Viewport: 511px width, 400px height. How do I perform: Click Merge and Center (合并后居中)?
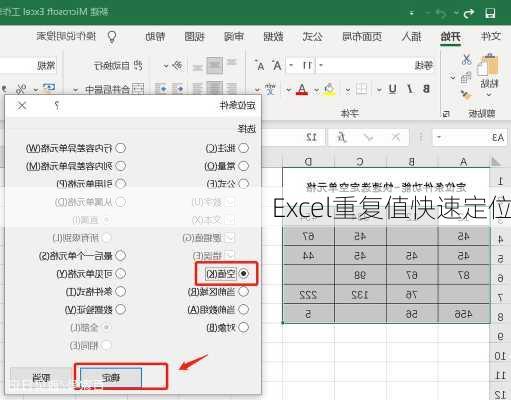coord(114,89)
